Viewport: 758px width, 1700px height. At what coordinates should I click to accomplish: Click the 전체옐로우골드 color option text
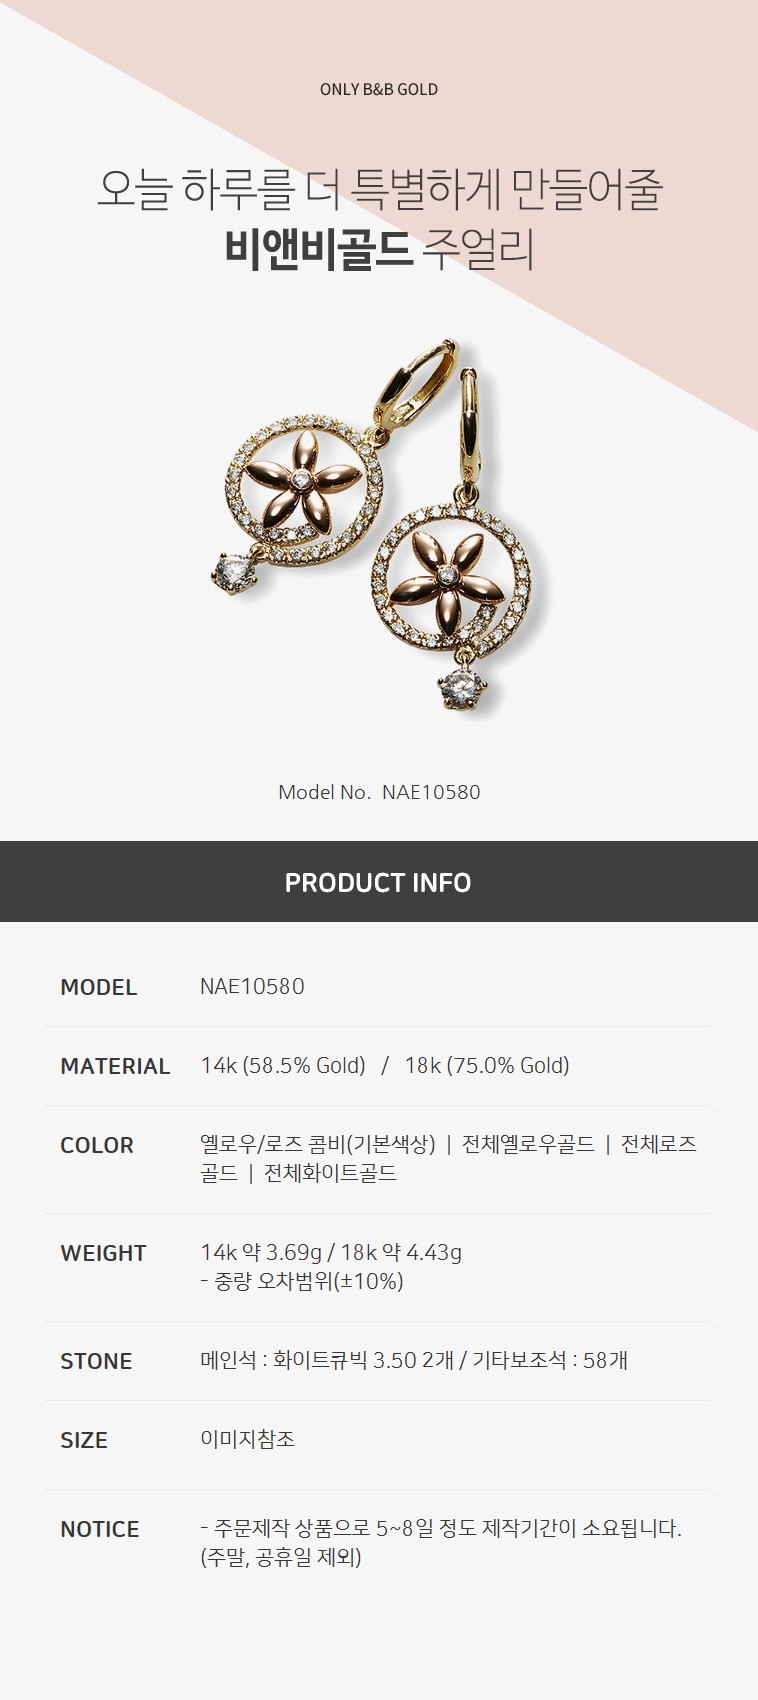[x=528, y=1144]
